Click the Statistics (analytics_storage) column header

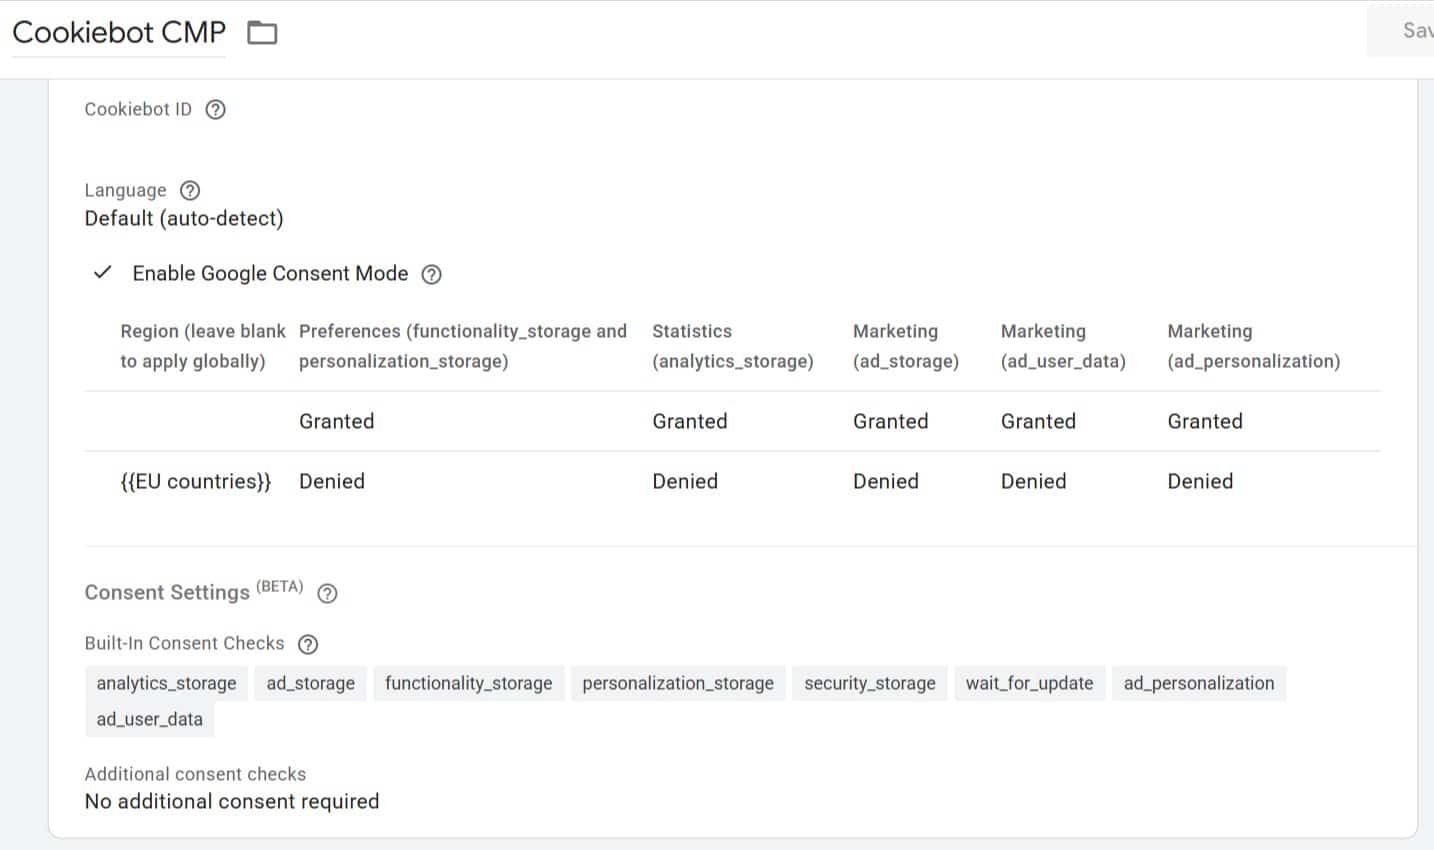tap(733, 346)
